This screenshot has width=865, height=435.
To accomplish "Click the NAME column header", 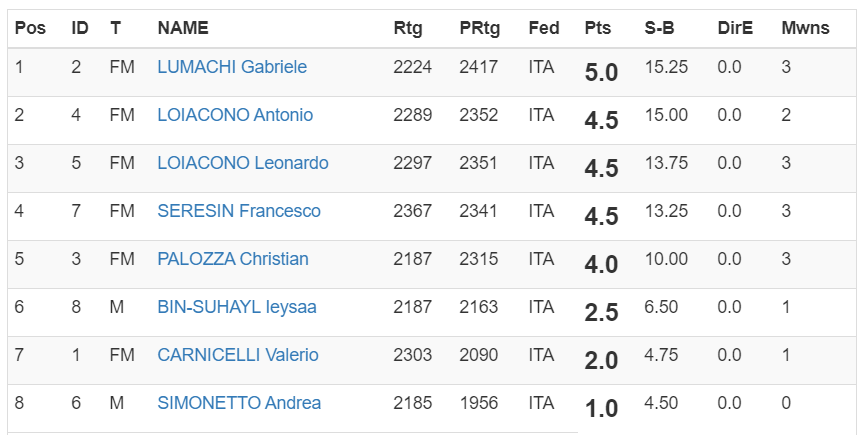I will tap(182, 28).
